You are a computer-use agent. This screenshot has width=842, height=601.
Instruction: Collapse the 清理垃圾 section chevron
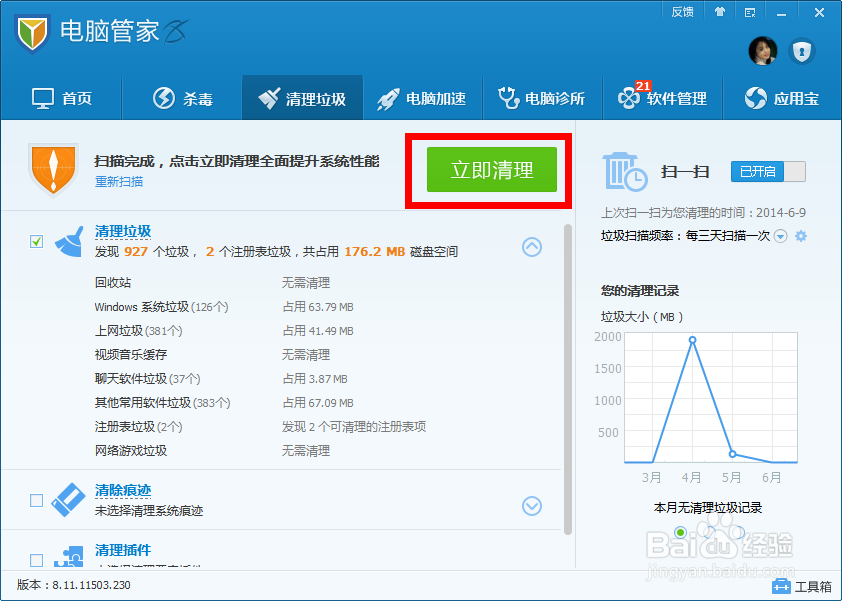(x=532, y=247)
